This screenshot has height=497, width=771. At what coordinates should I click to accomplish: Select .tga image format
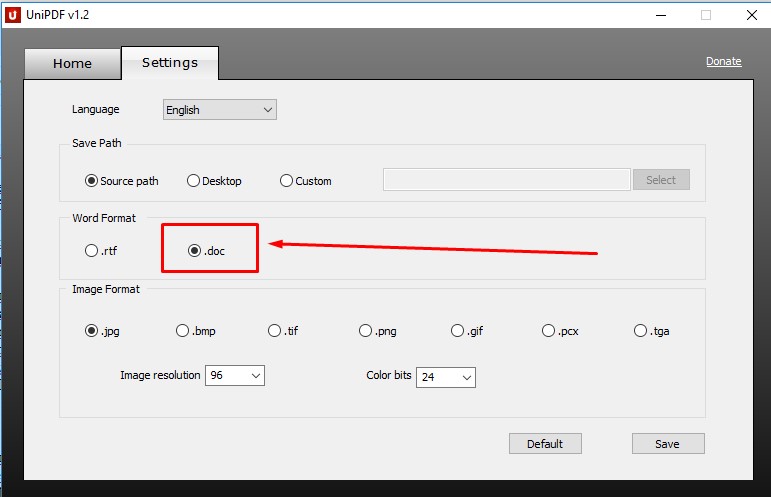point(652,331)
